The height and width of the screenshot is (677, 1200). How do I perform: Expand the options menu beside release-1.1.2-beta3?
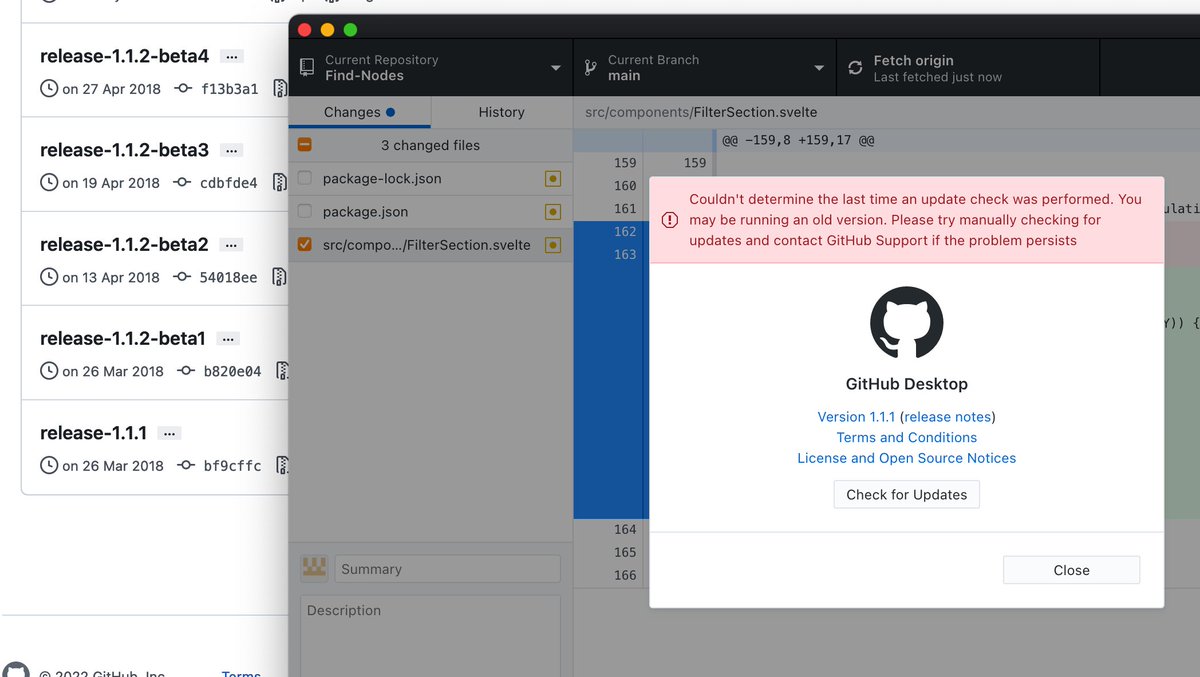click(230, 150)
